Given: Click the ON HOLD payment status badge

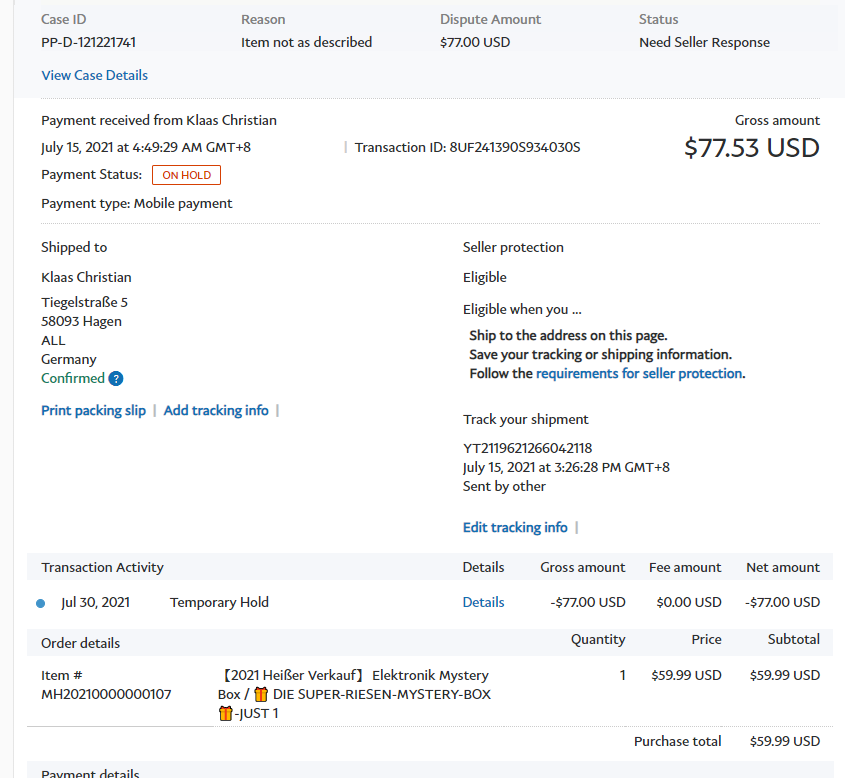Looking at the screenshot, I should point(186,175).
